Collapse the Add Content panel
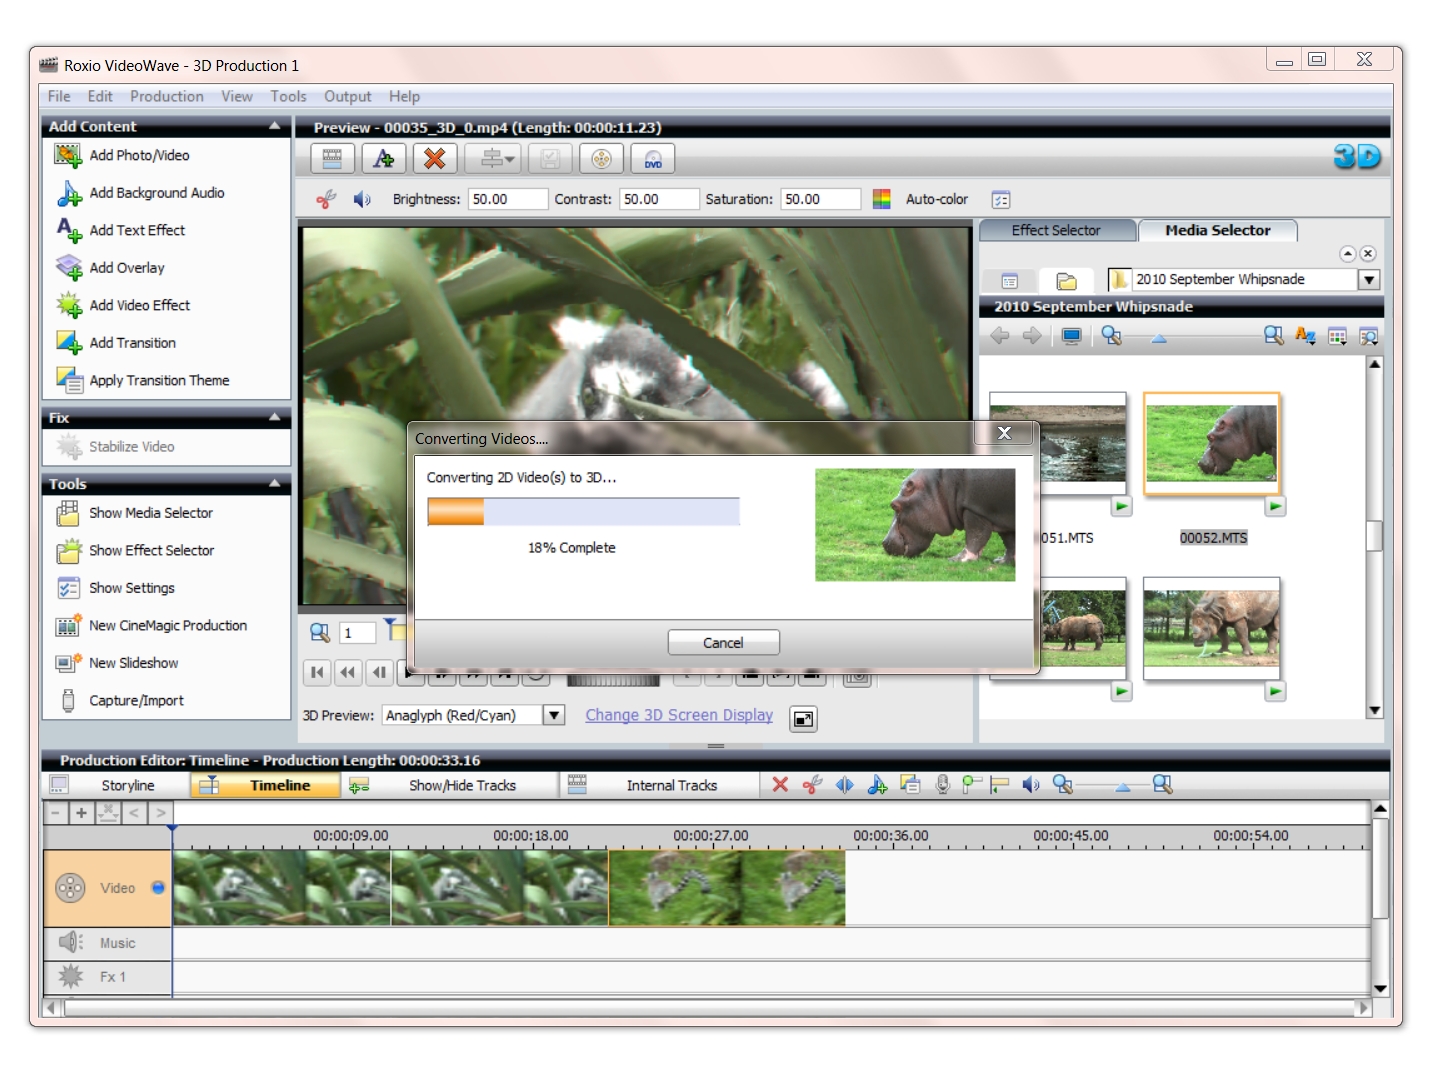The image size is (1435, 1076). (x=274, y=126)
